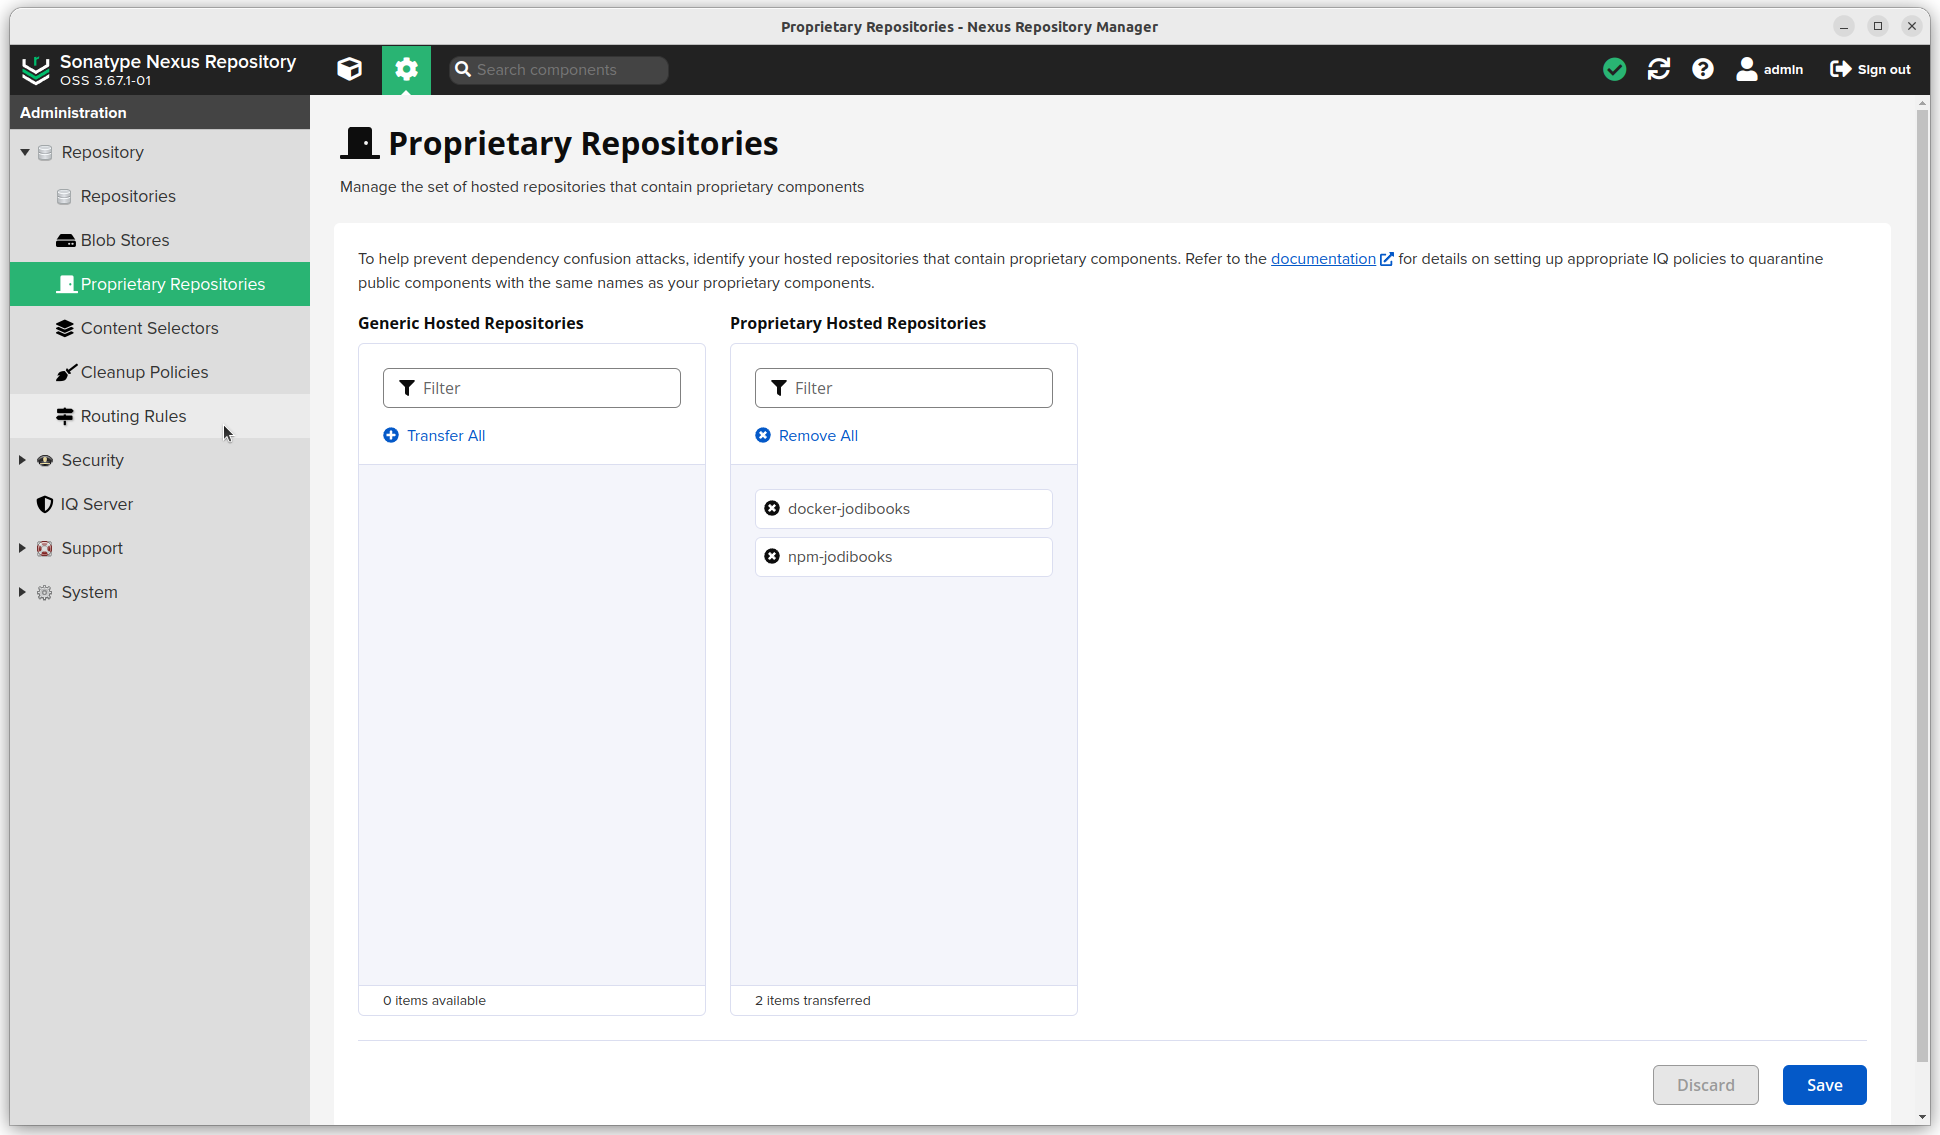Click the Sonatype Nexus logo icon
1940x1135 pixels.
(x=36, y=70)
